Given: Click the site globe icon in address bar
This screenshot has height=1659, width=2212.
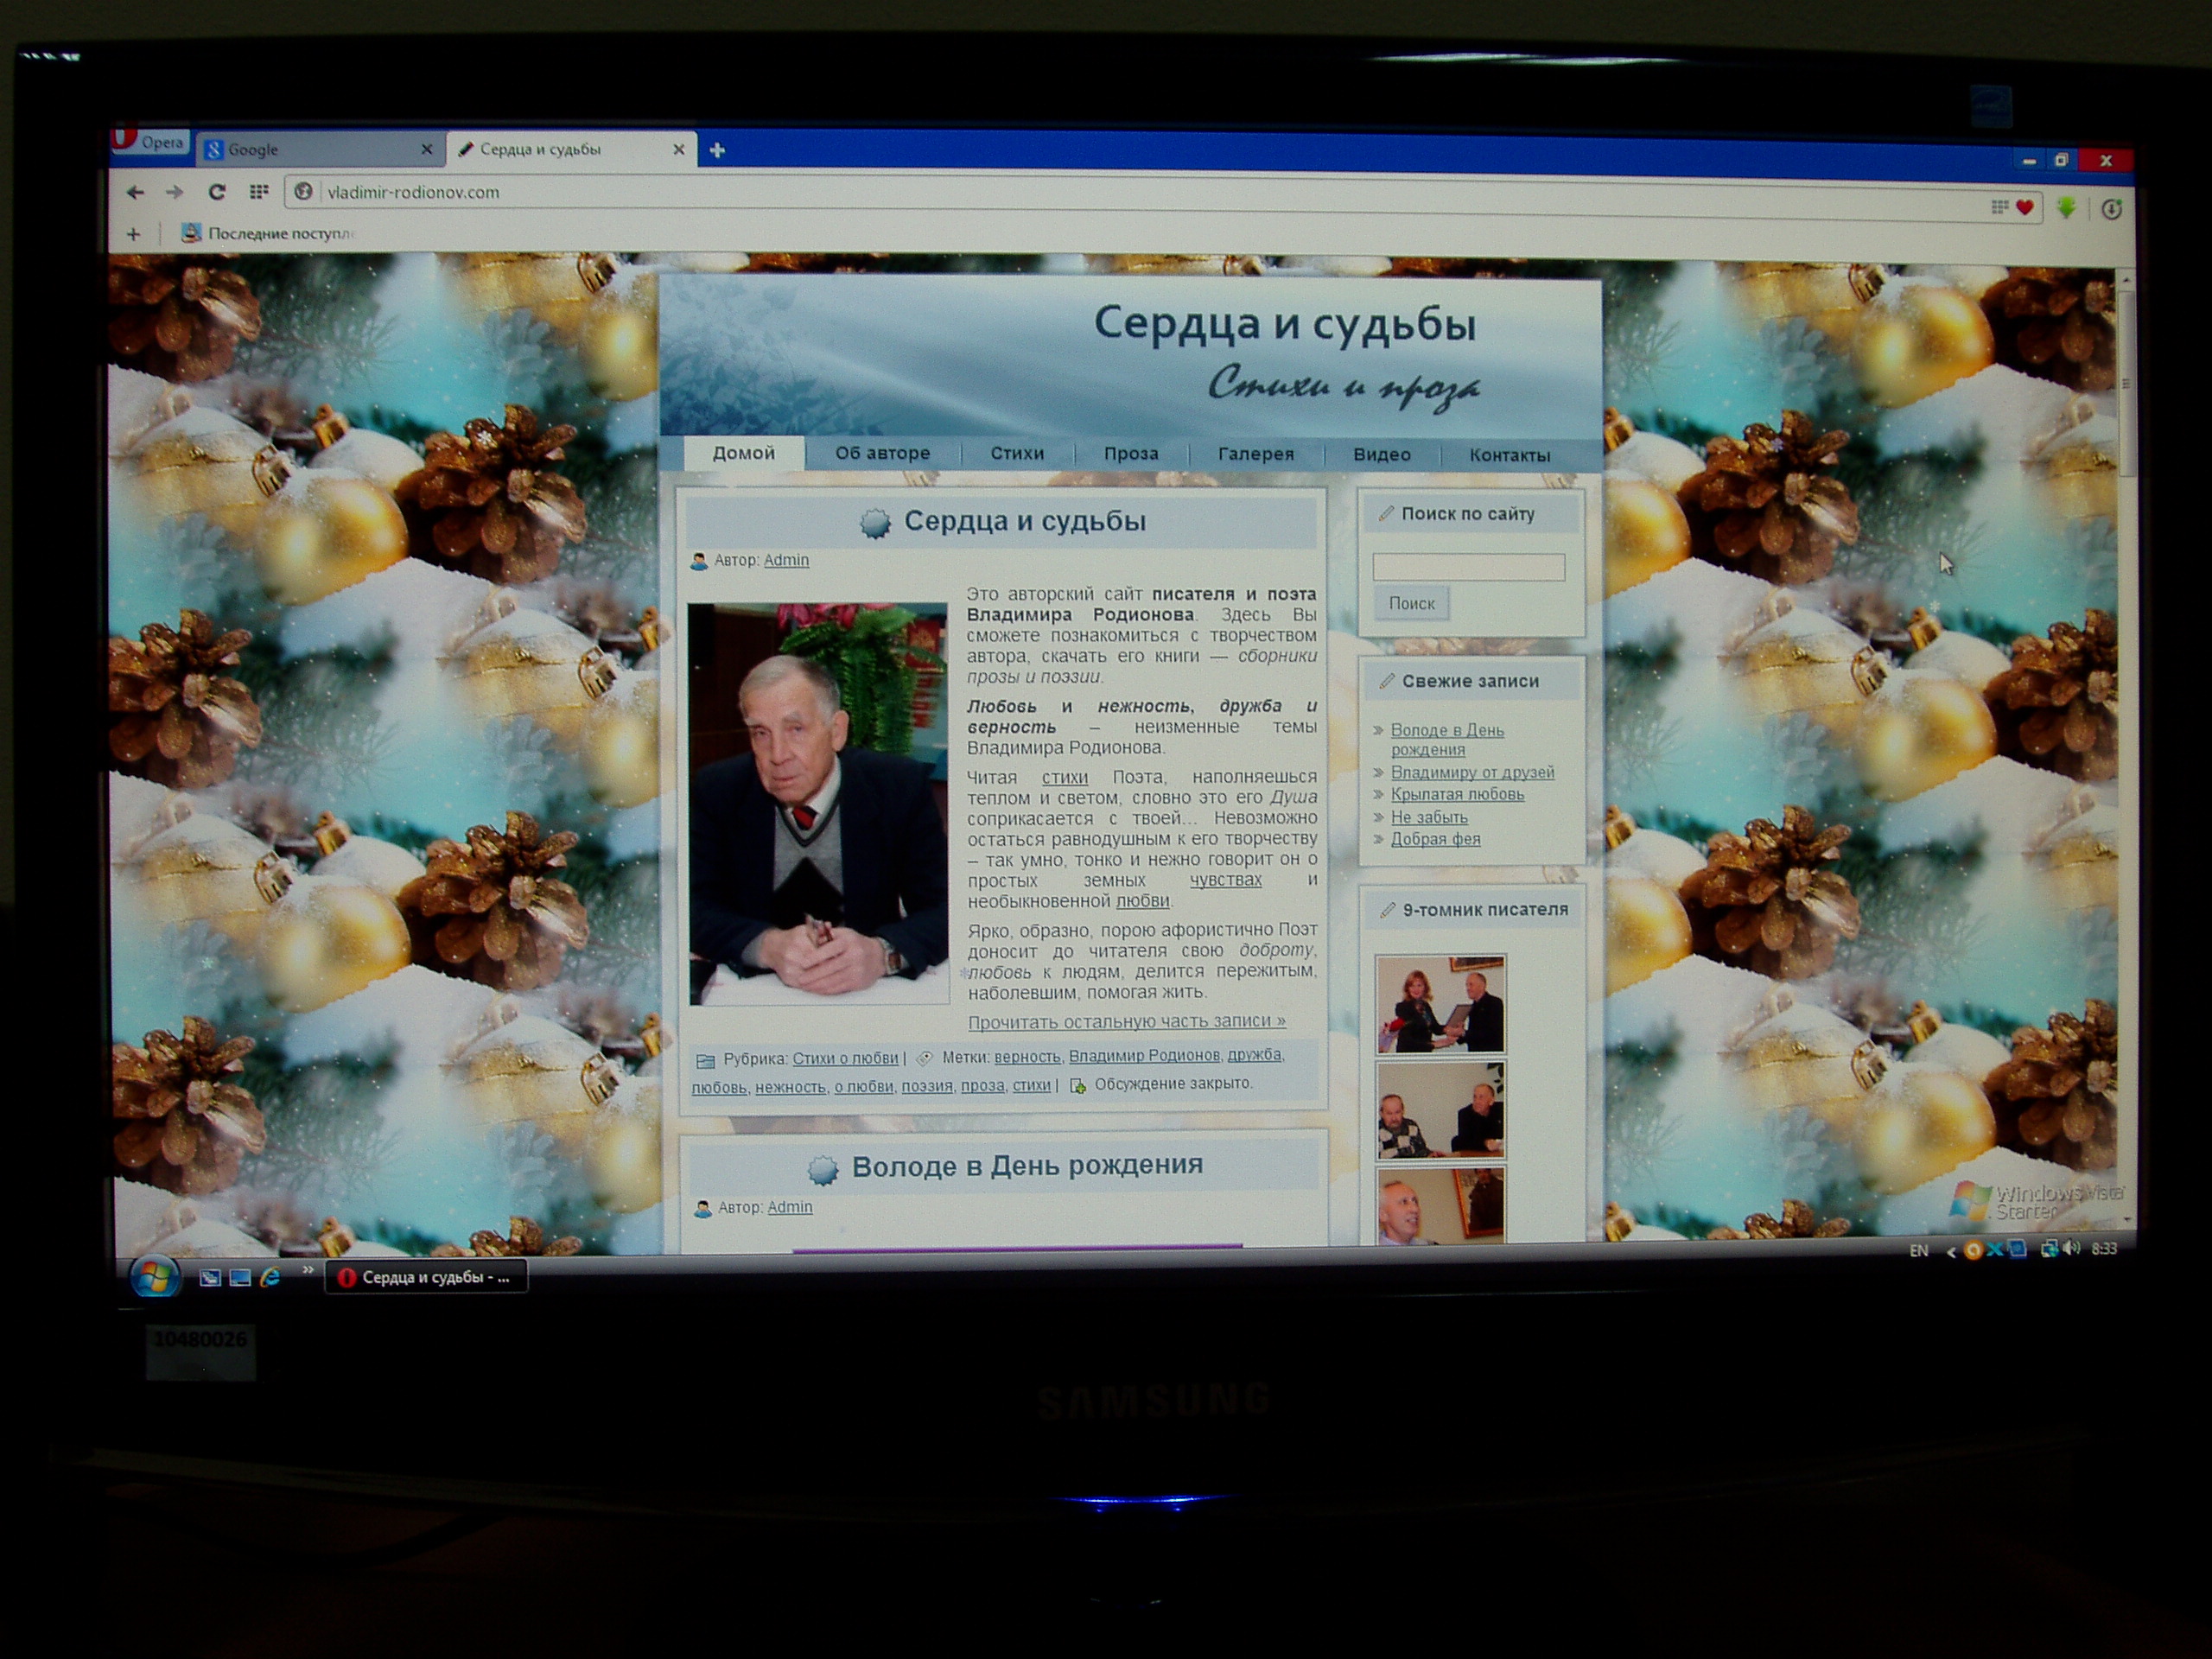Looking at the screenshot, I should point(304,191).
